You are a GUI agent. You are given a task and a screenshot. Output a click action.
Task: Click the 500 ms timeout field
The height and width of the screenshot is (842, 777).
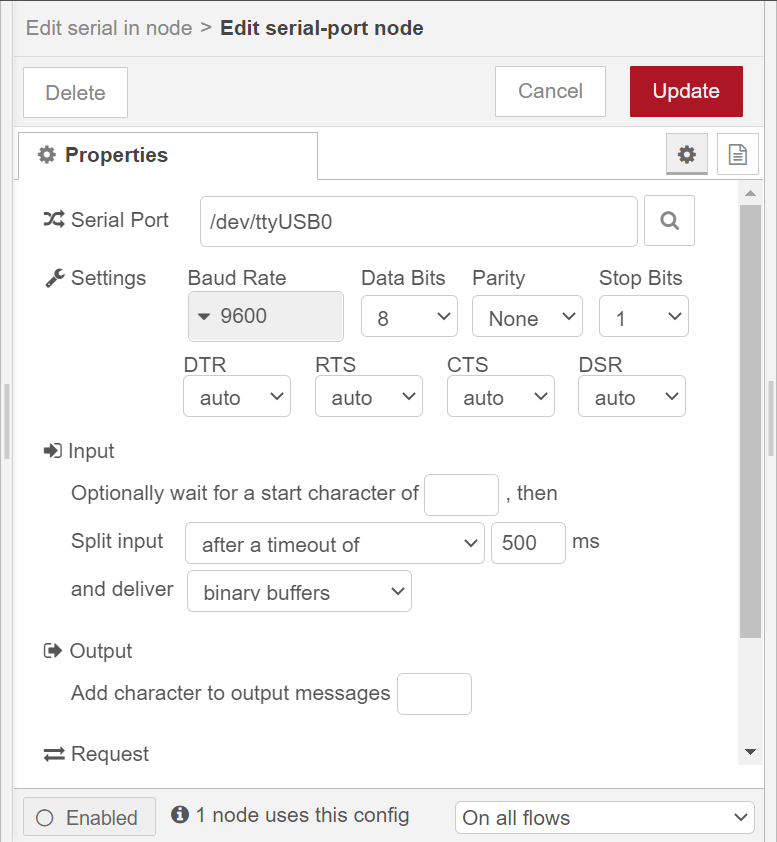tap(528, 543)
